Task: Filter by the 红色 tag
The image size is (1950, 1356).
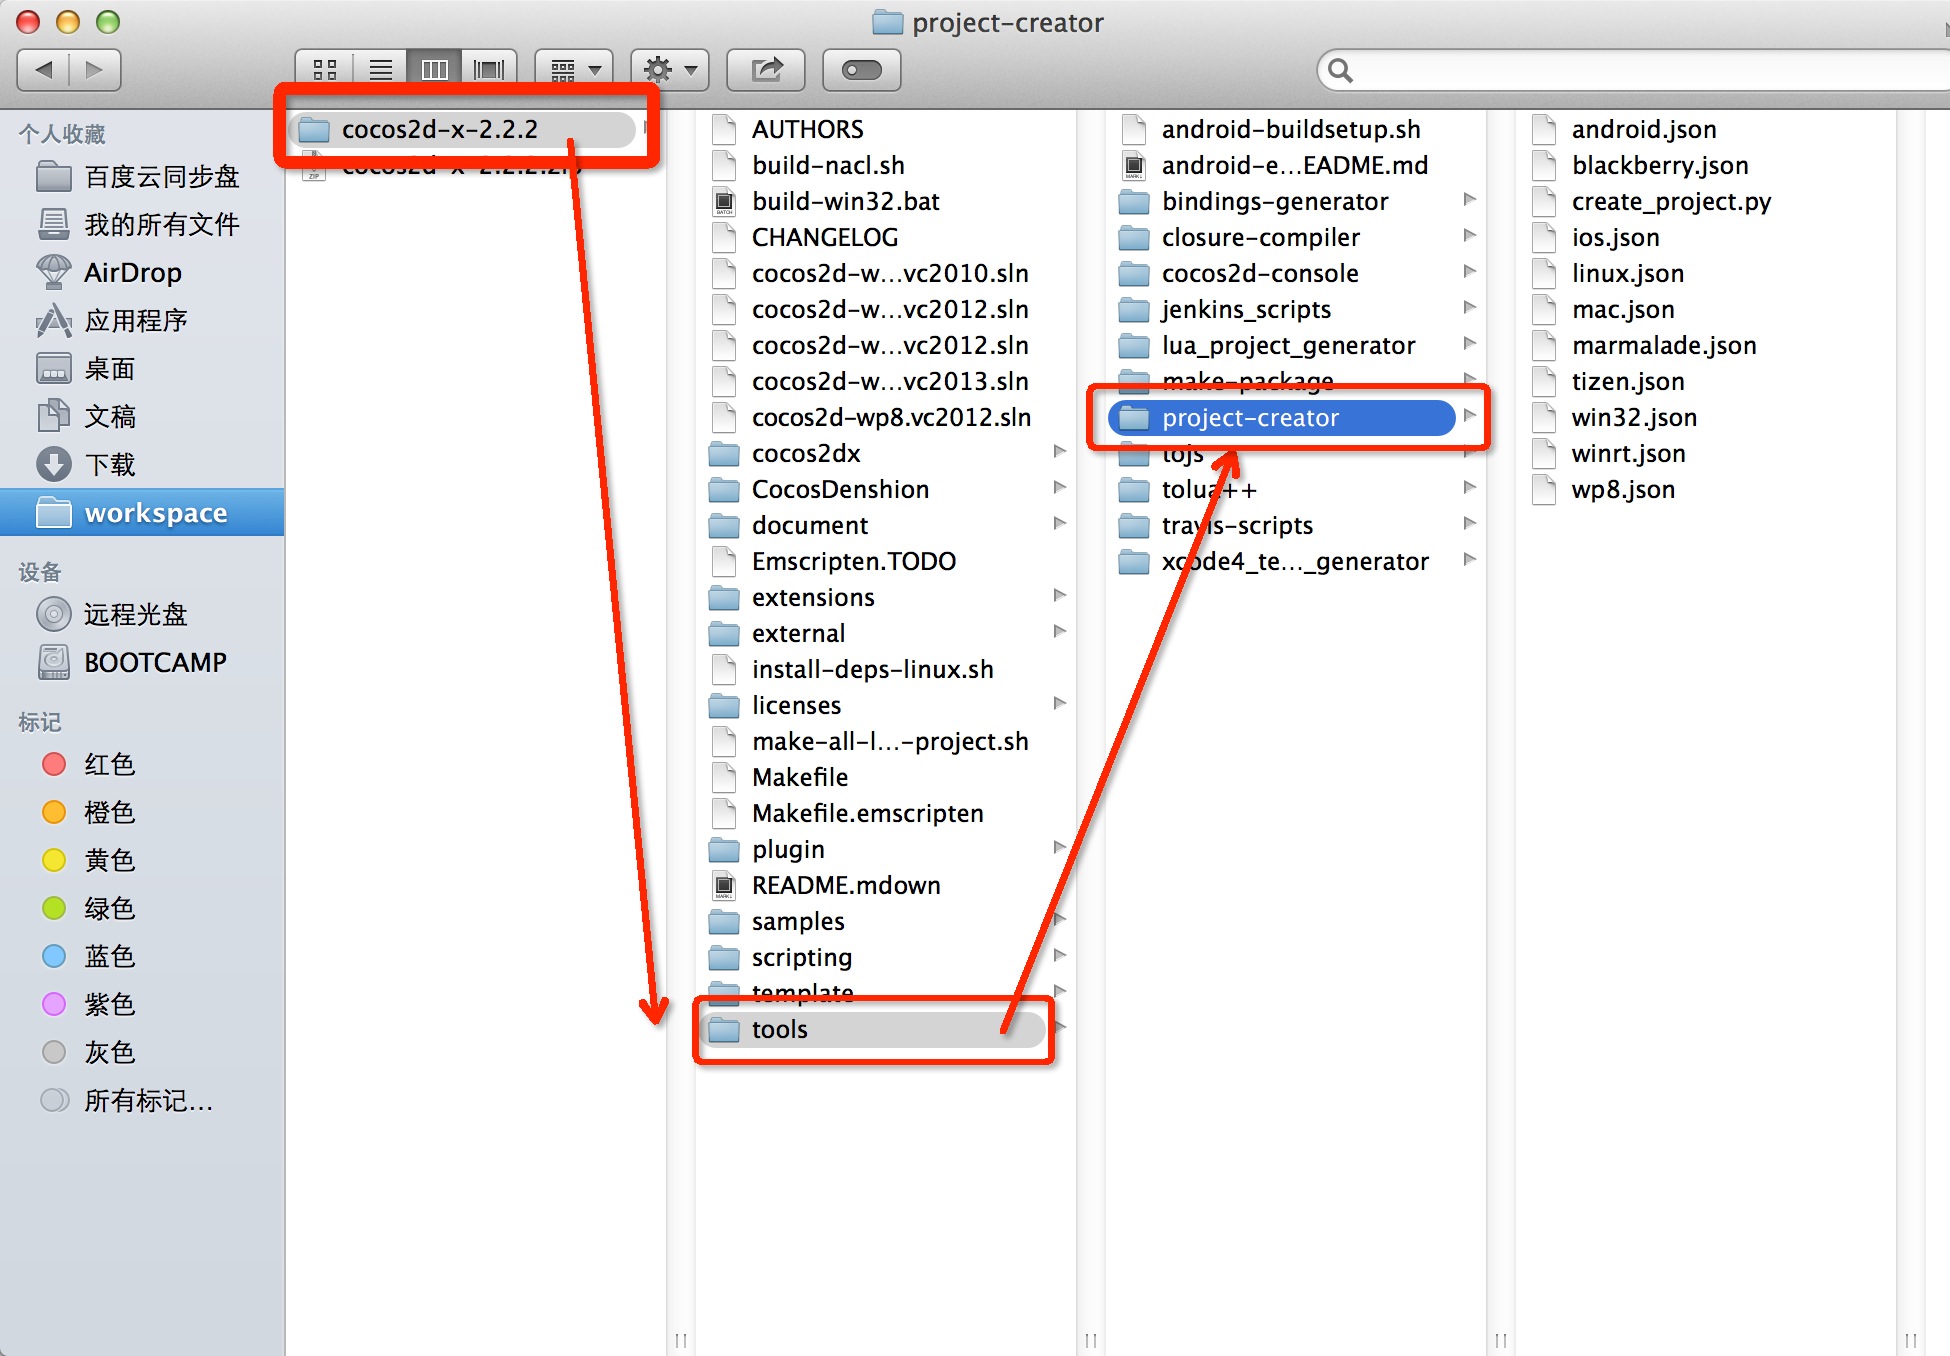Action: (142, 765)
